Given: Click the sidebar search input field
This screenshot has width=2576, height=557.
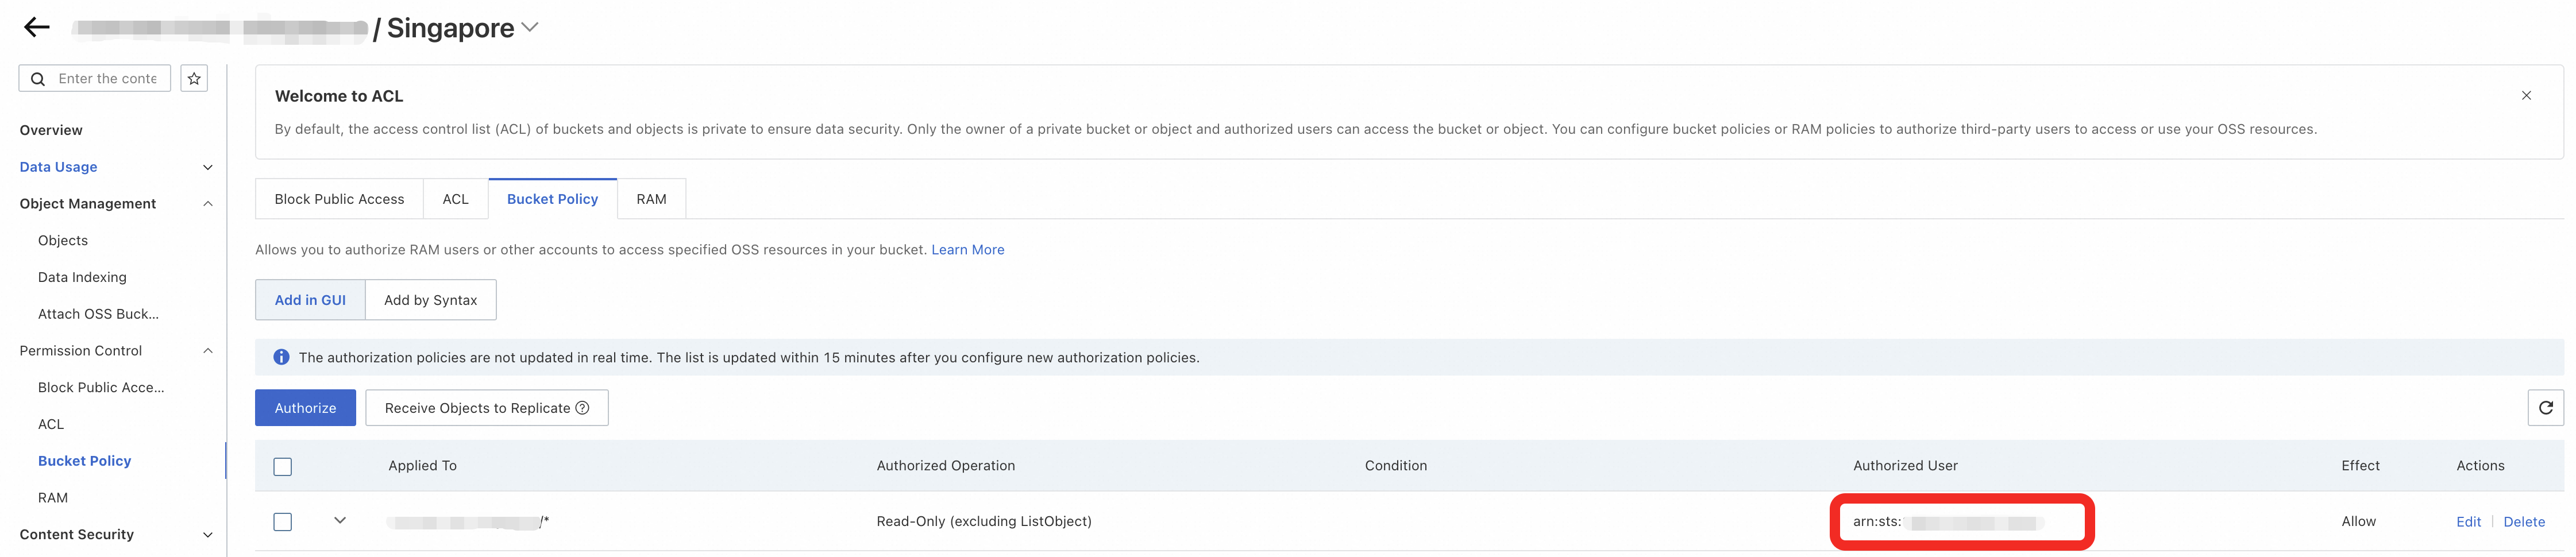Looking at the screenshot, I should click(108, 79).
